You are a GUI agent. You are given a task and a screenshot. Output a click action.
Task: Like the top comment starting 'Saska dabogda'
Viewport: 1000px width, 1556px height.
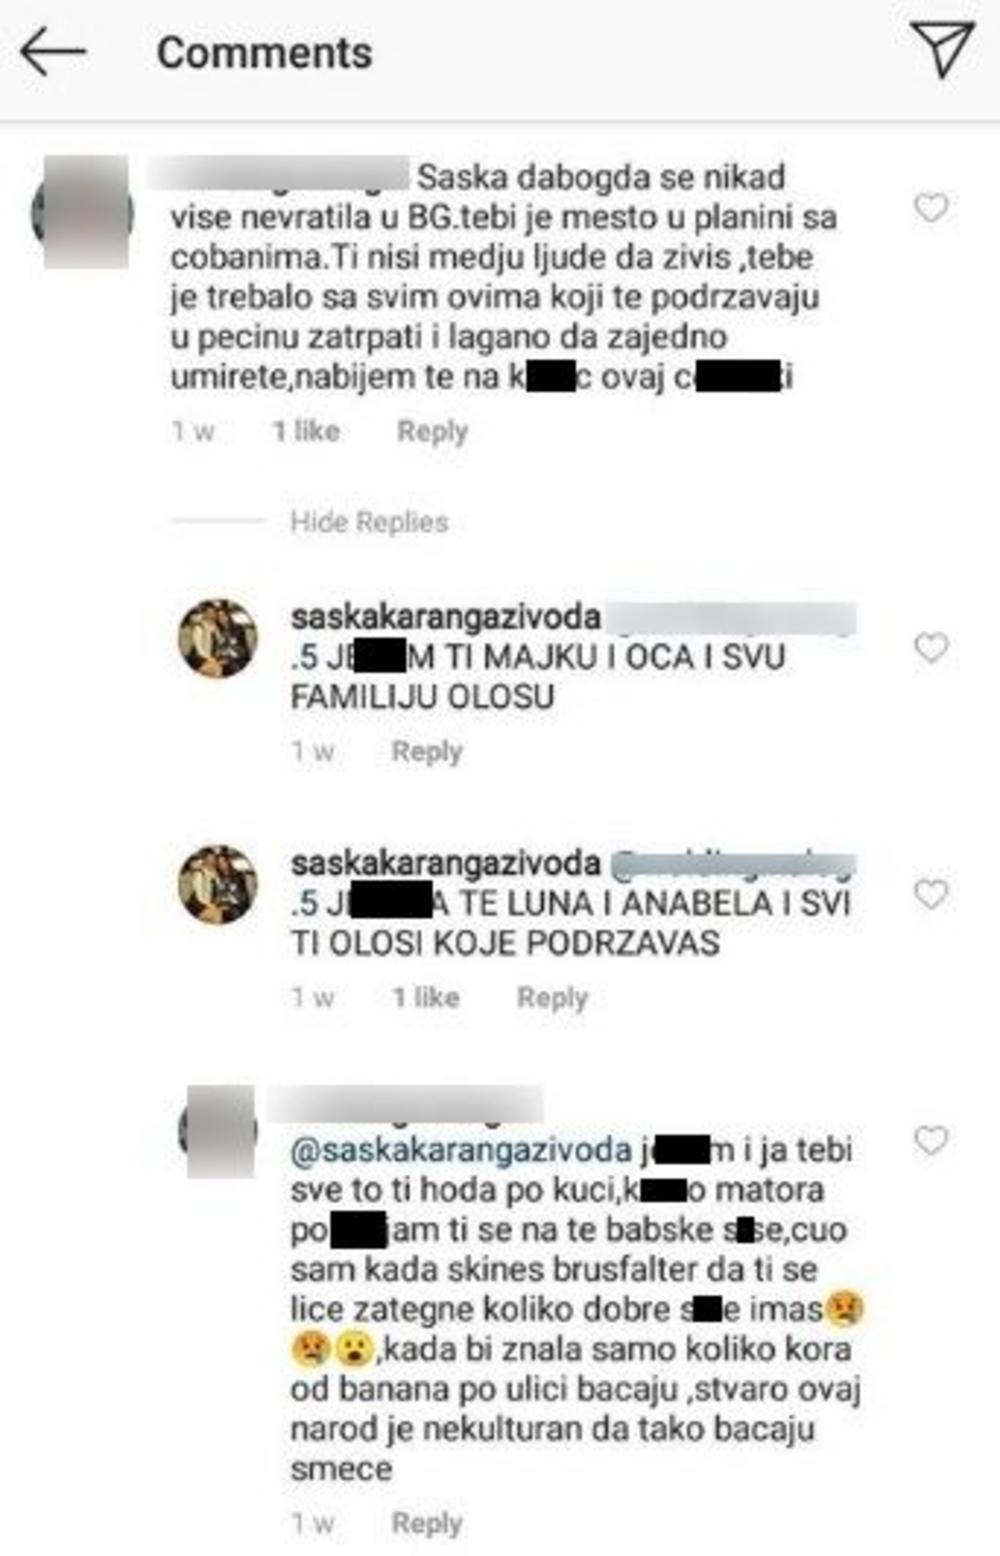point(931,207)
